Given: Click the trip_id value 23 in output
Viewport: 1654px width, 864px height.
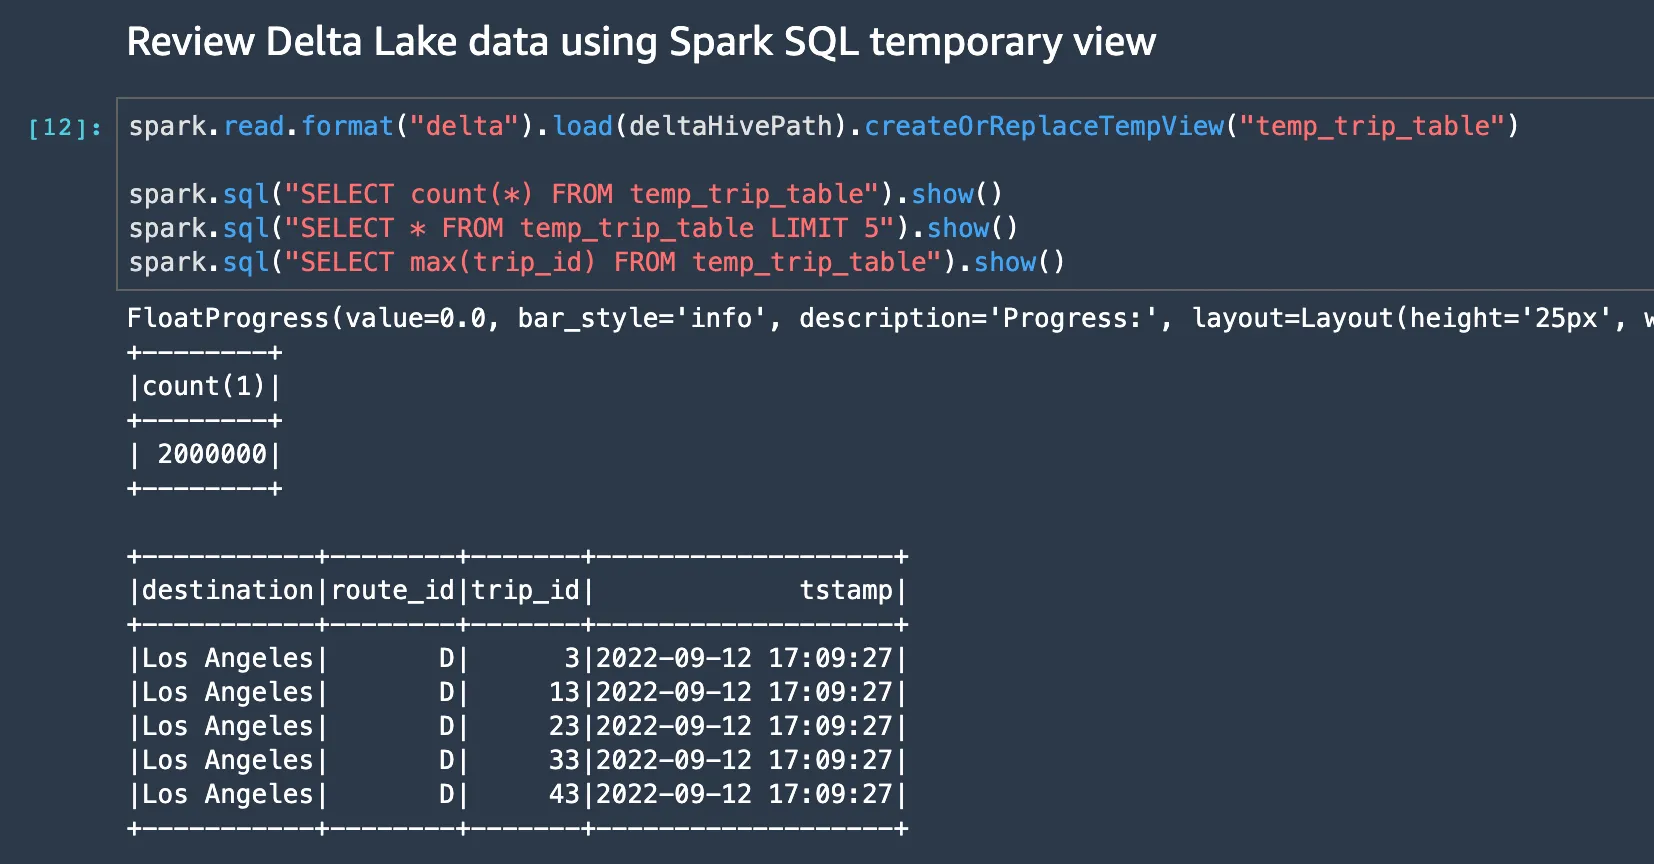Looking at the screenshot, I should coord(564,726).
